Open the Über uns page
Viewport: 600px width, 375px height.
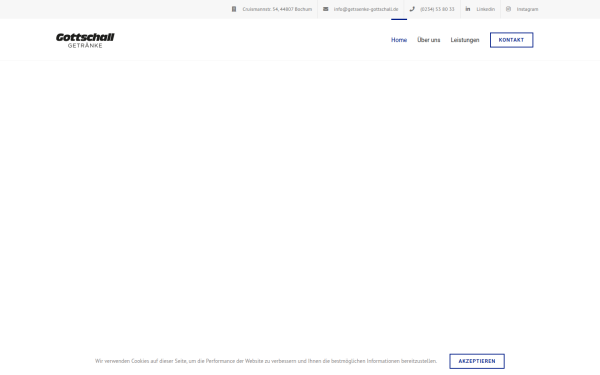pos(429,40)
